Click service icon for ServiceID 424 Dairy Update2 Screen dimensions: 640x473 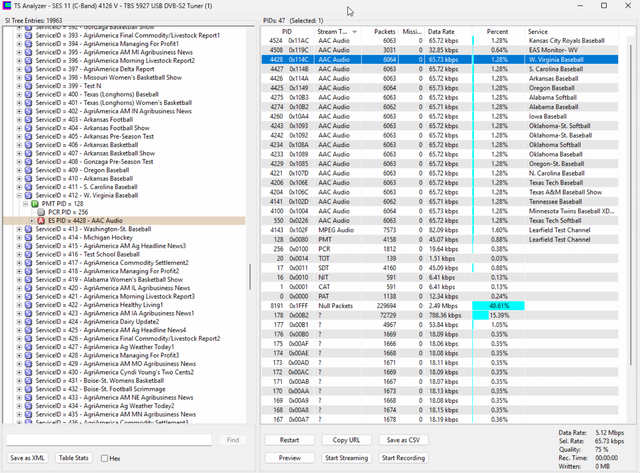point(28,322)
